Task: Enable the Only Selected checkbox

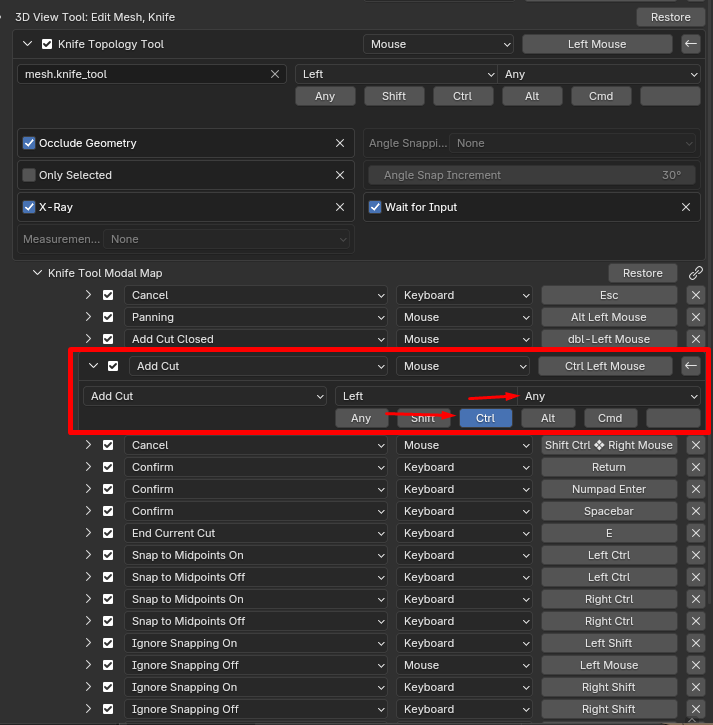Action: [x=29, y=175]
